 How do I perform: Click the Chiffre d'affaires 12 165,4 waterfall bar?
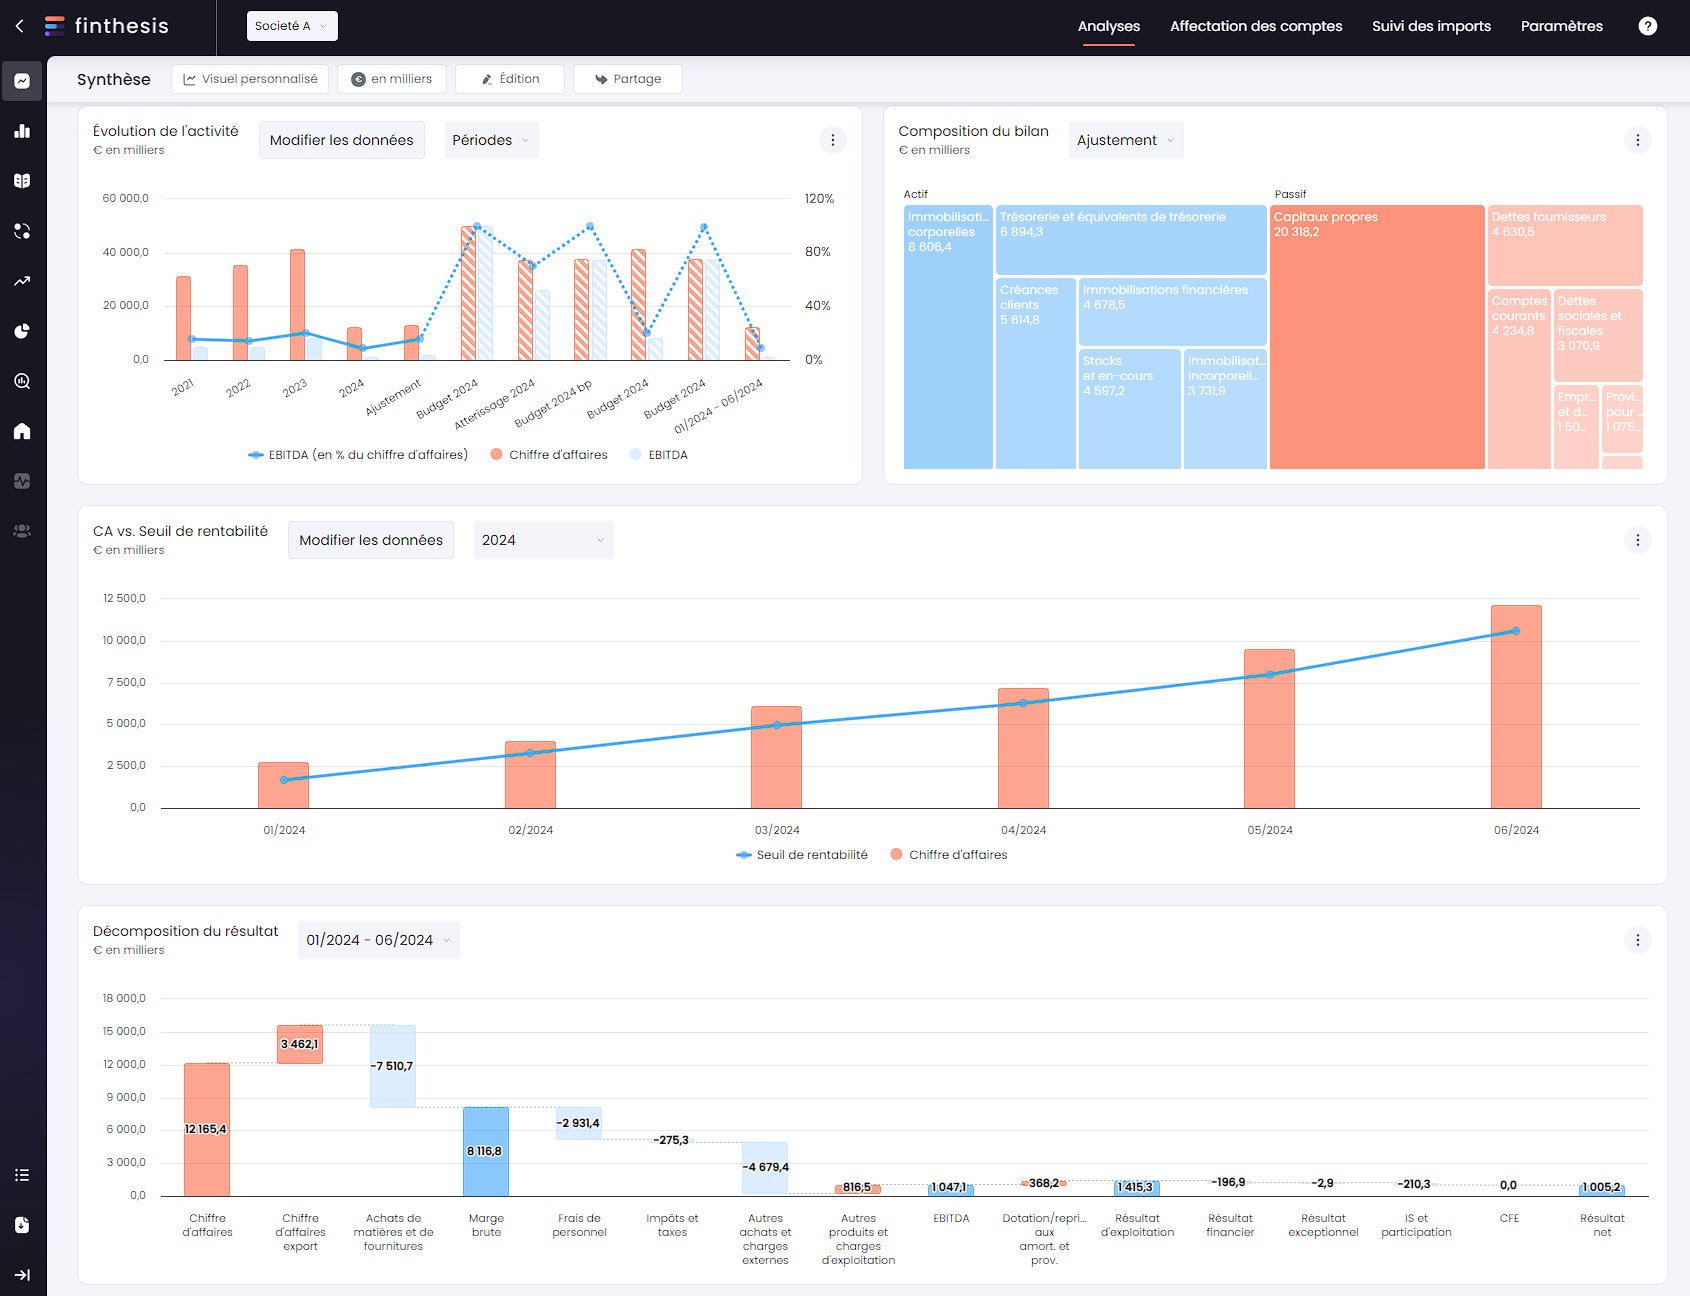(x=207, y=1129)
